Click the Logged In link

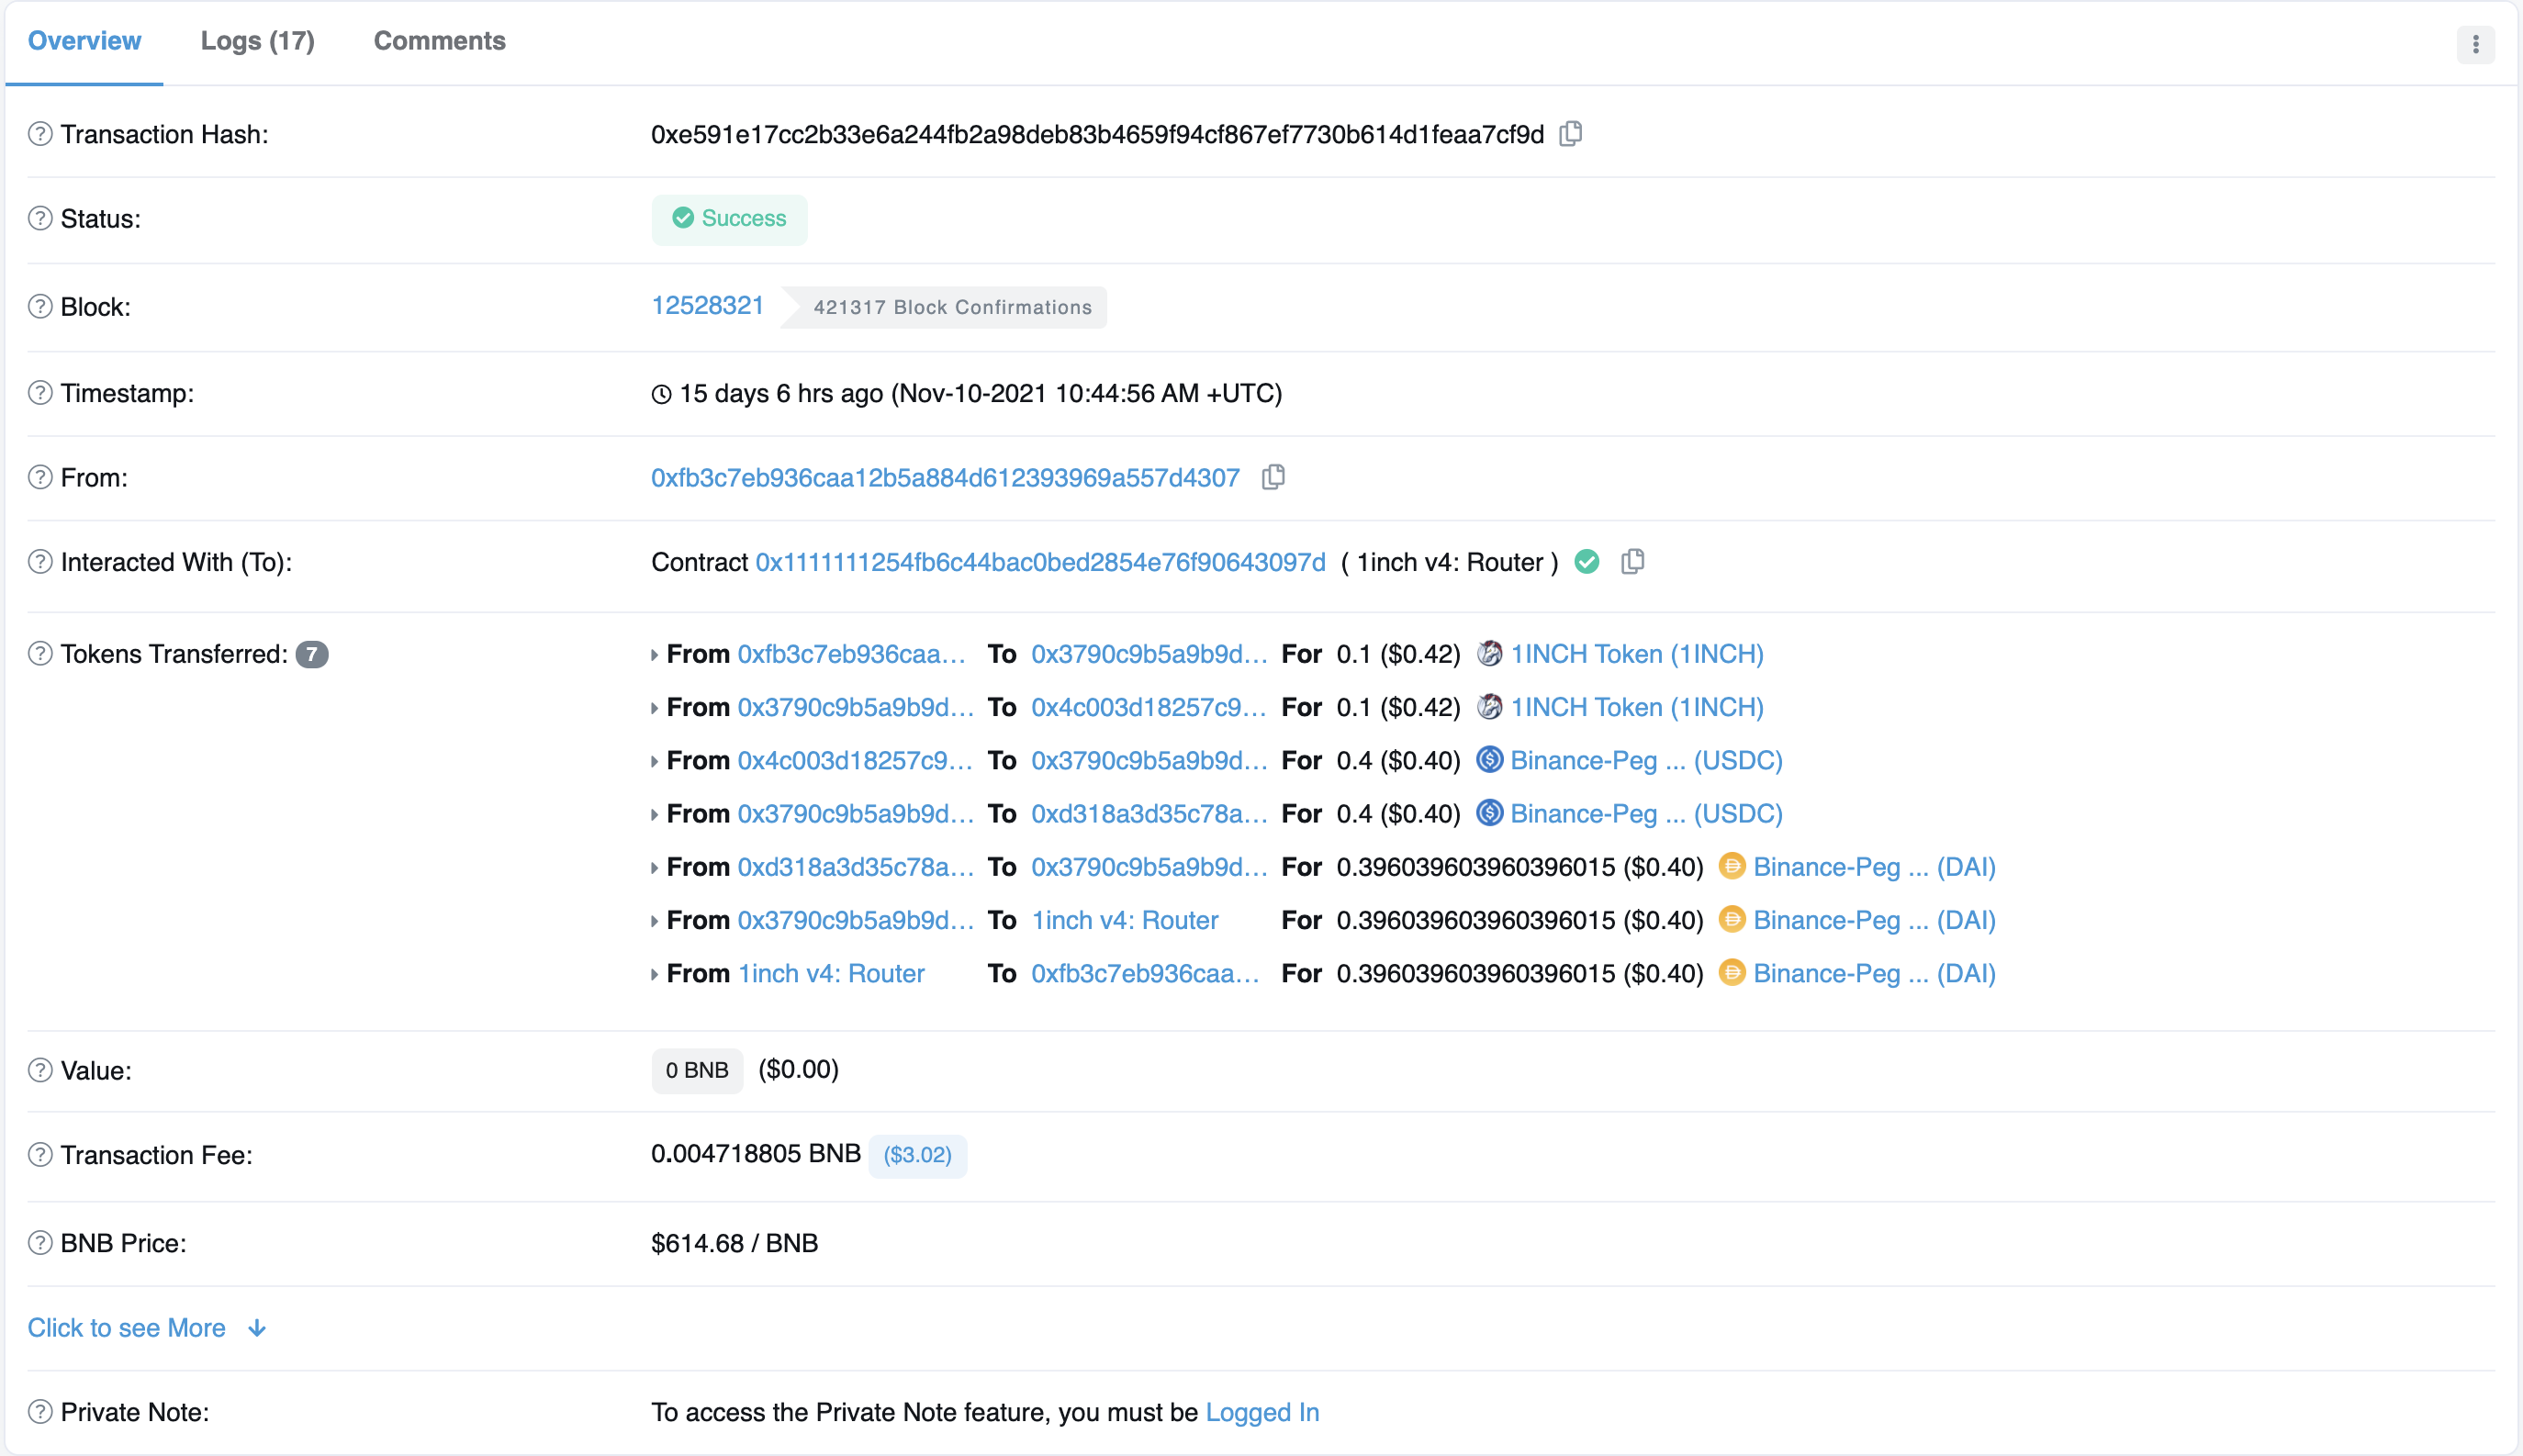[x=1262, y=1412]
